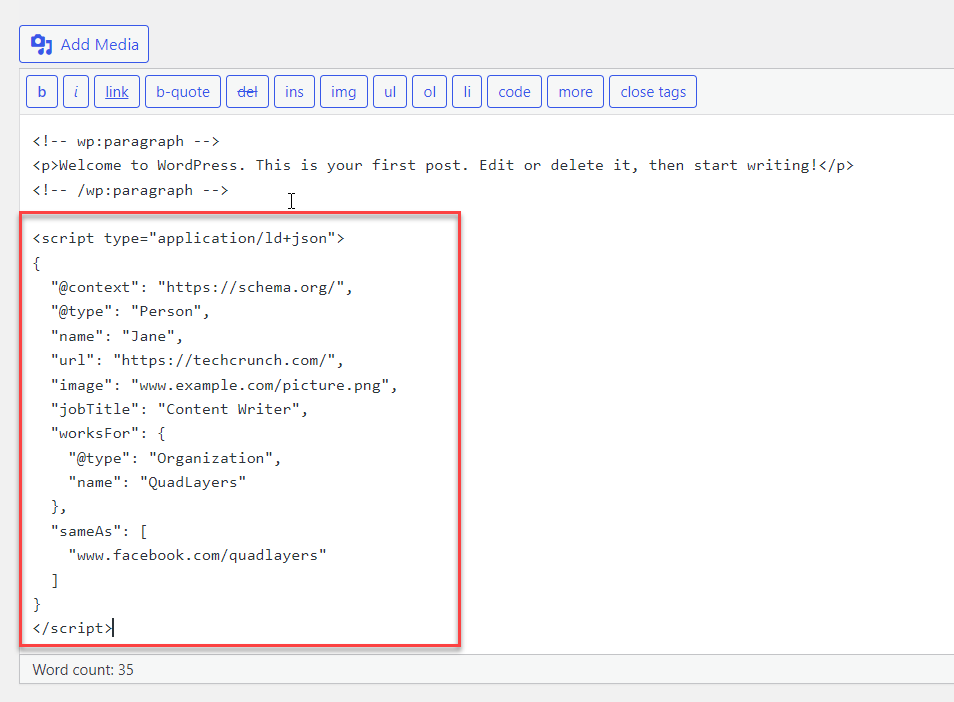
Task: Click the media icon in Add Media
Action: tap(41, 44)
